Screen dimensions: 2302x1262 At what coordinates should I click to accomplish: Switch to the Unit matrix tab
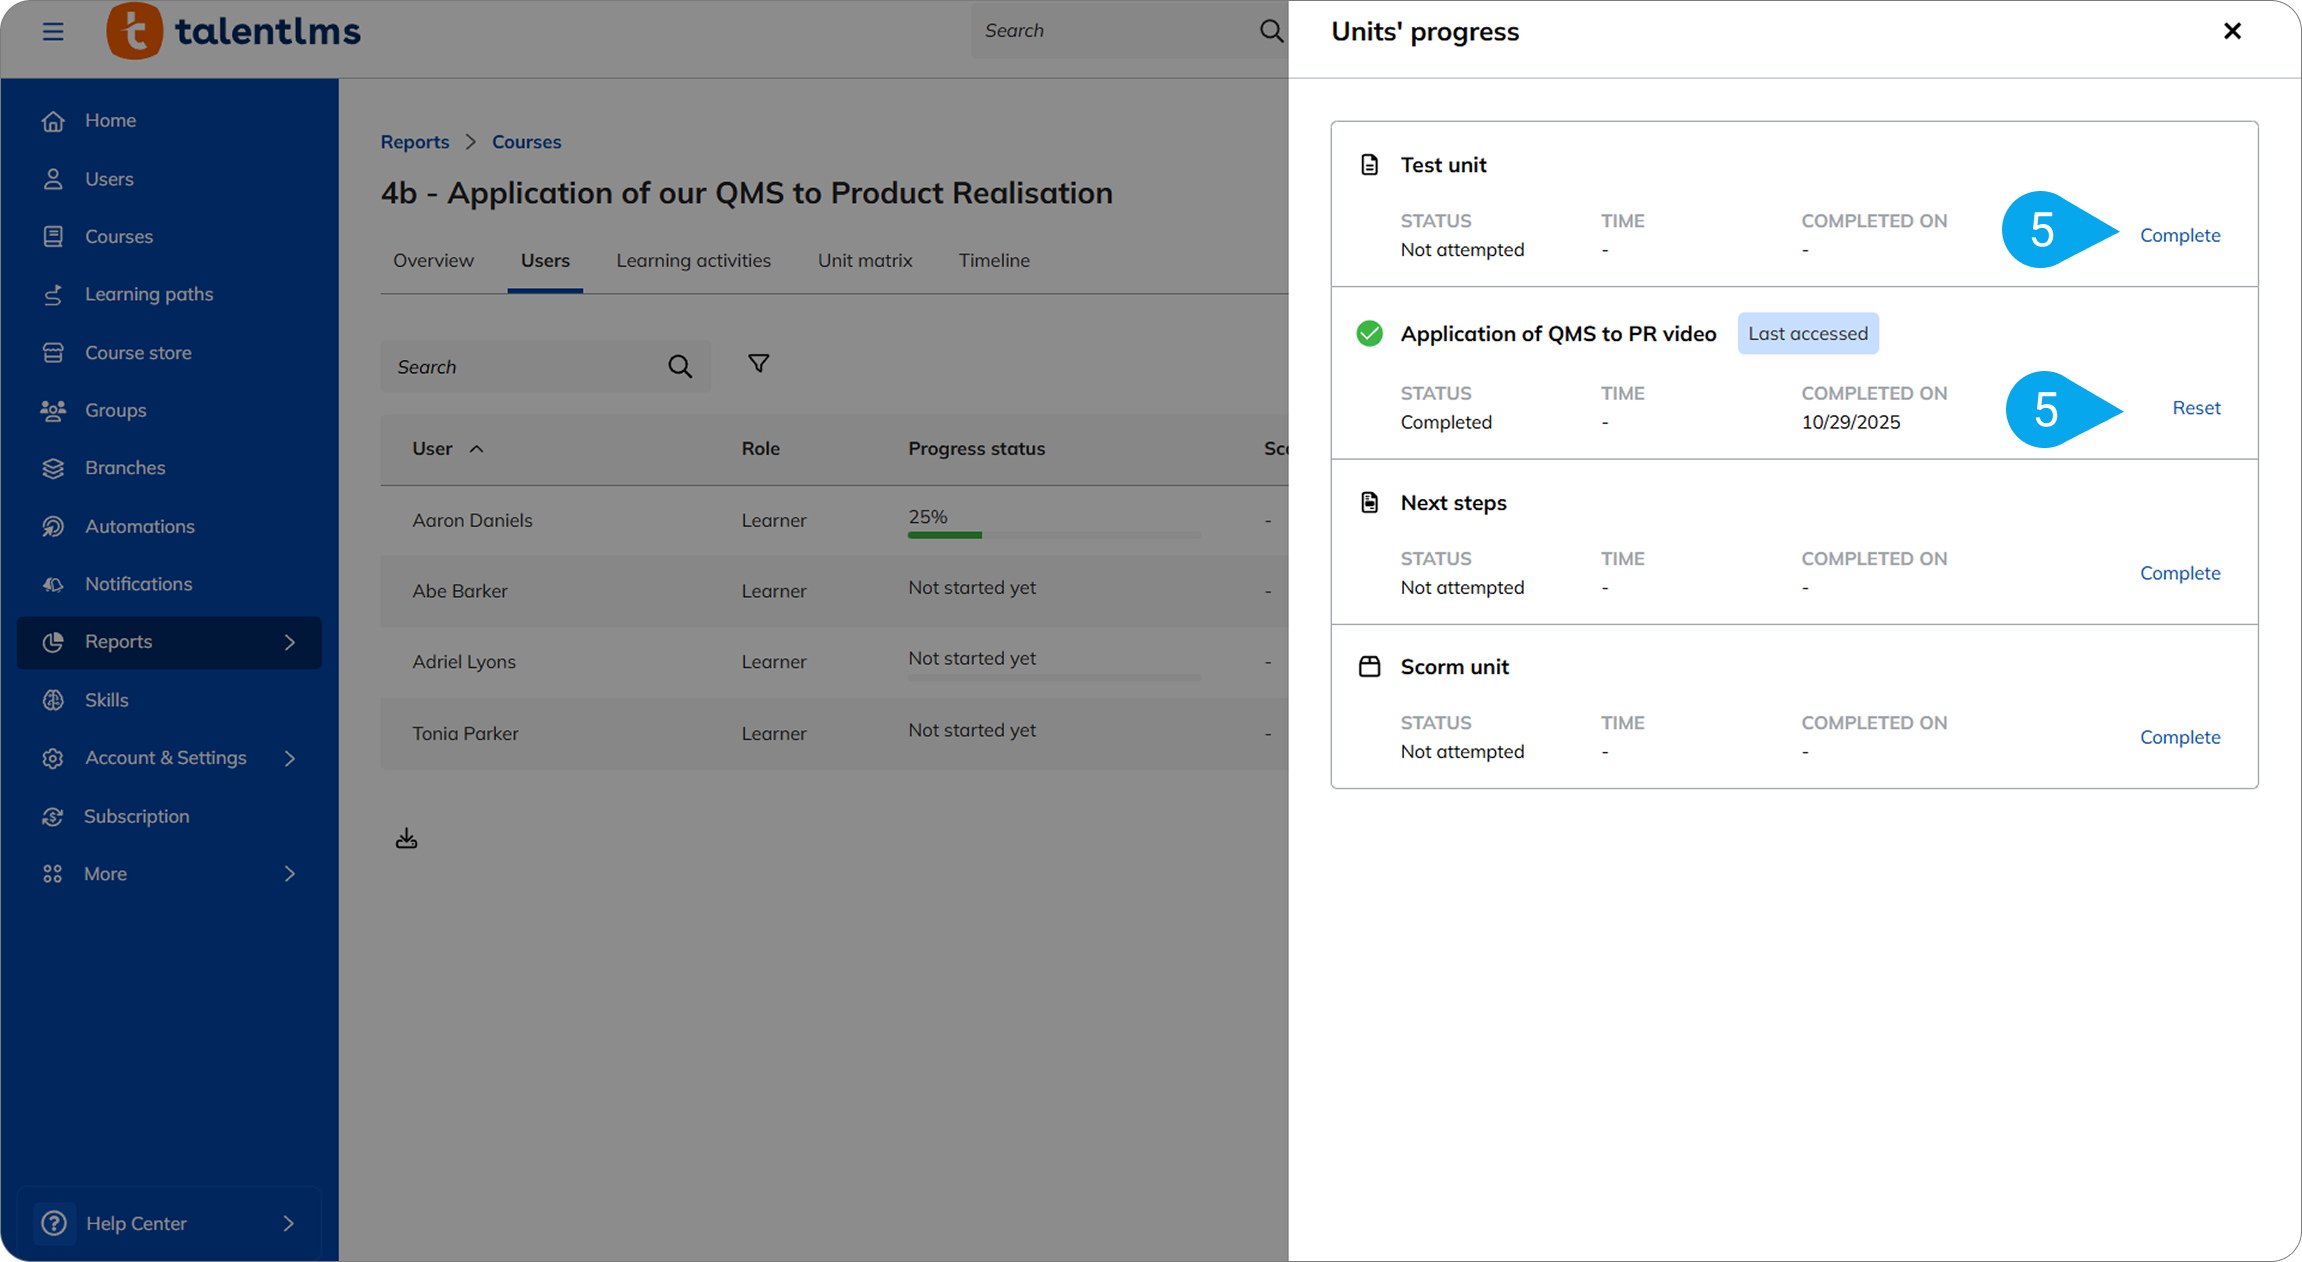864,261
